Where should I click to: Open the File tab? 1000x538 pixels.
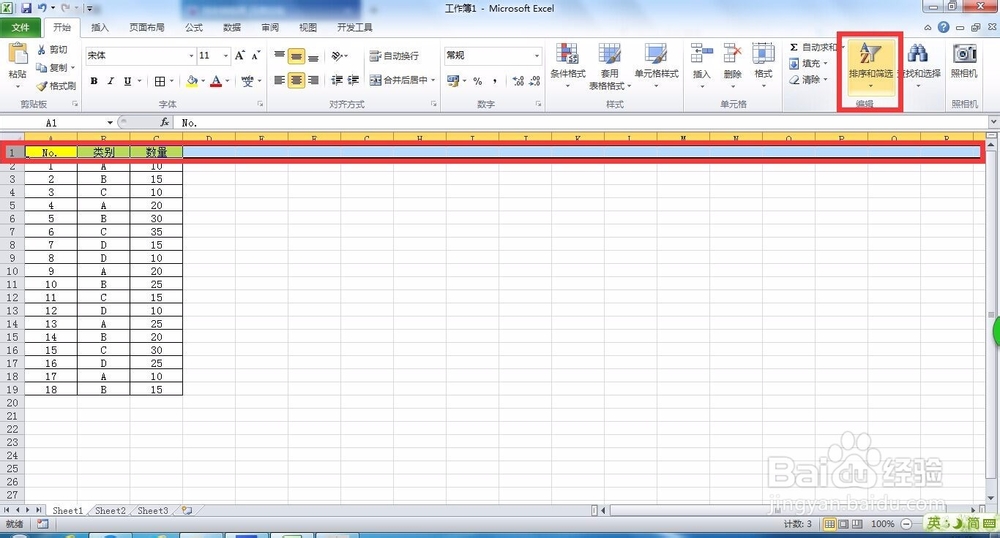point(20,27)
